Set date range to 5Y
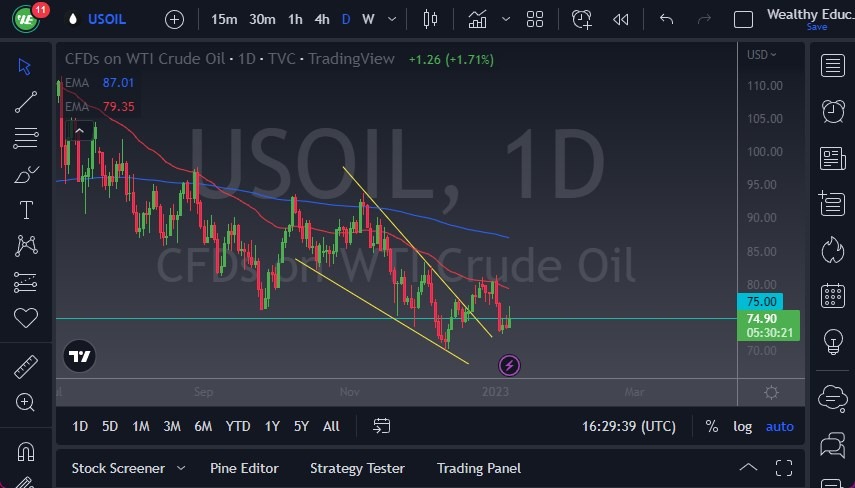This screenshot has height=488, width=855. 301,426
